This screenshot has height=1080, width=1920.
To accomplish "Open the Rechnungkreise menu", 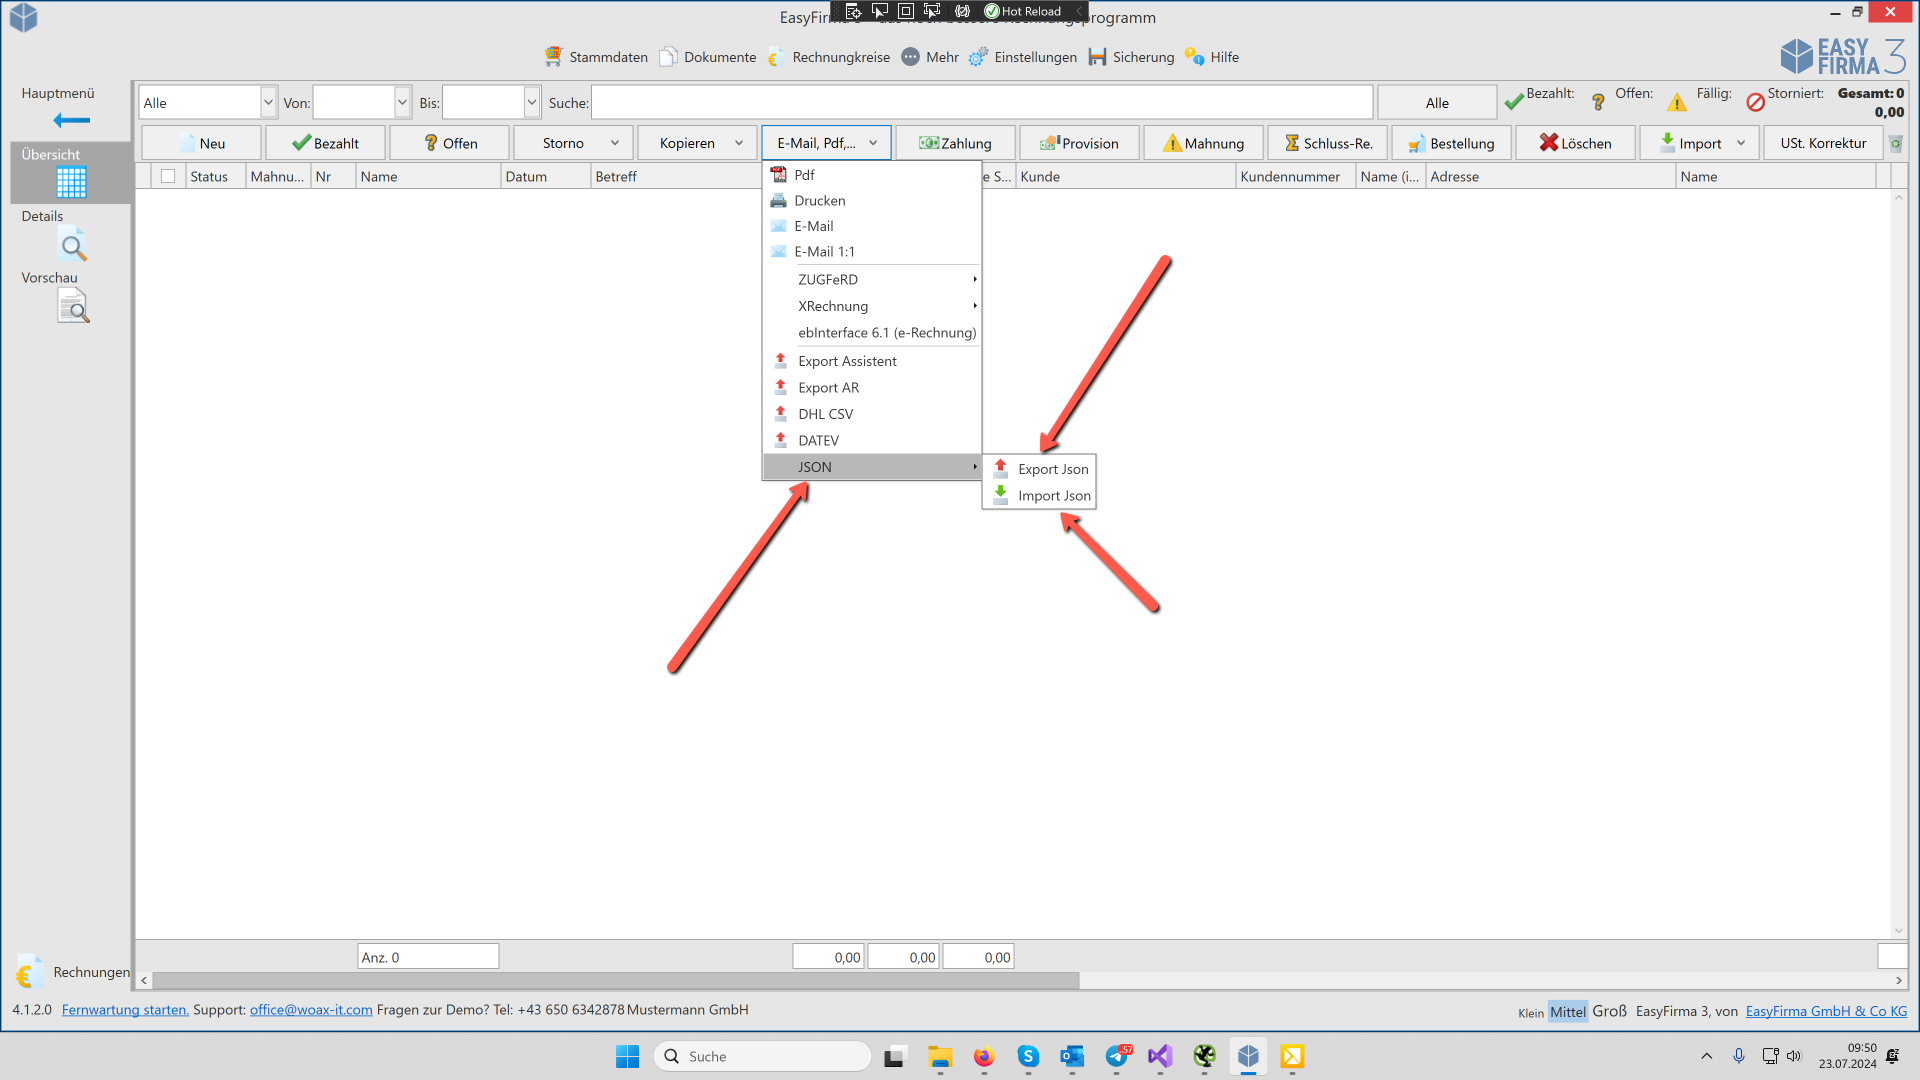I will (828, 57).
